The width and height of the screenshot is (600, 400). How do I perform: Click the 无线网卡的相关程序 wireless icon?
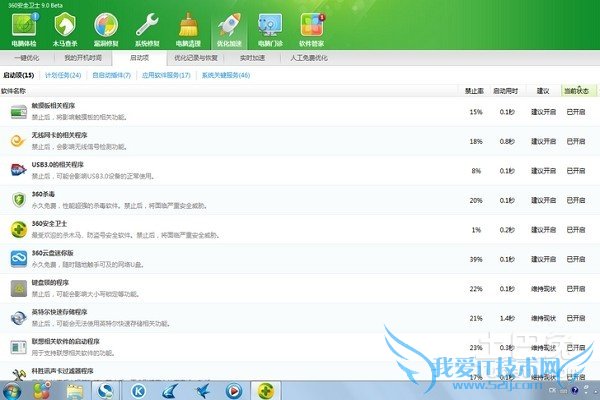(x=18, y=141)
